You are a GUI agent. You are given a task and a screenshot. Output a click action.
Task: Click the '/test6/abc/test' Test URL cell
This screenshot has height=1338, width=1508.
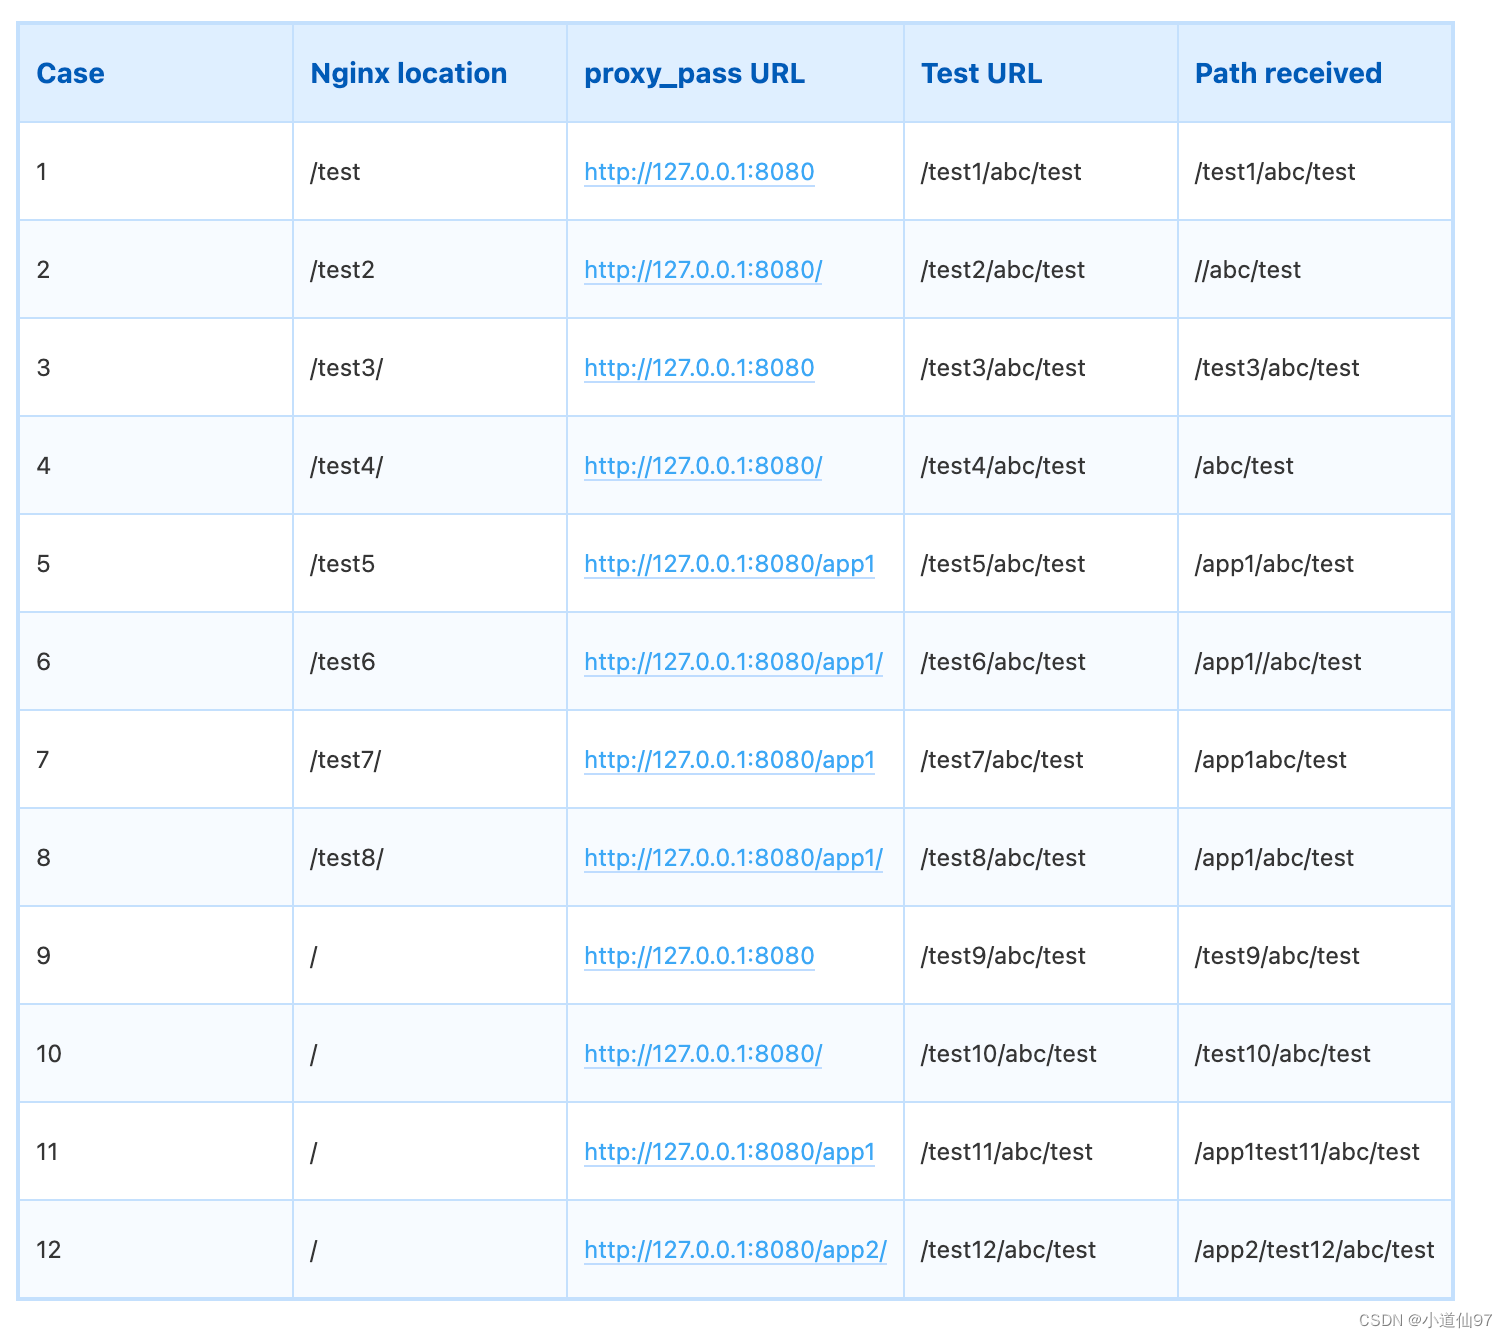[1041, 662]
